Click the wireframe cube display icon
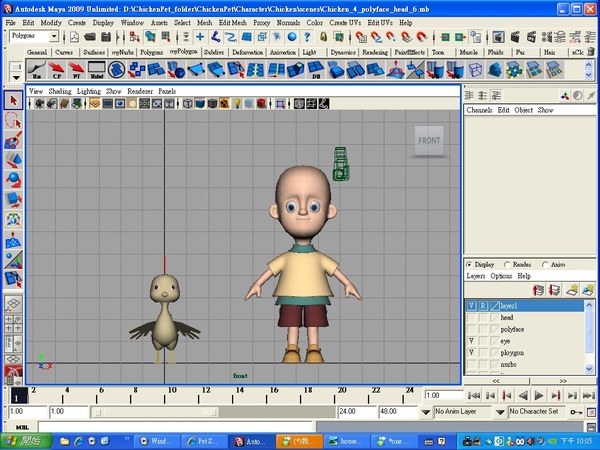 coord(188,103)
